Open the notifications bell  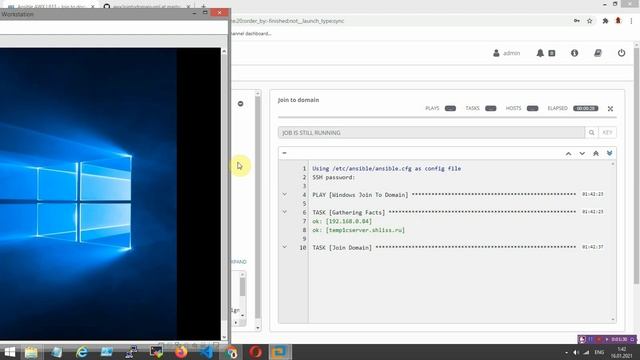pos(540,53)
